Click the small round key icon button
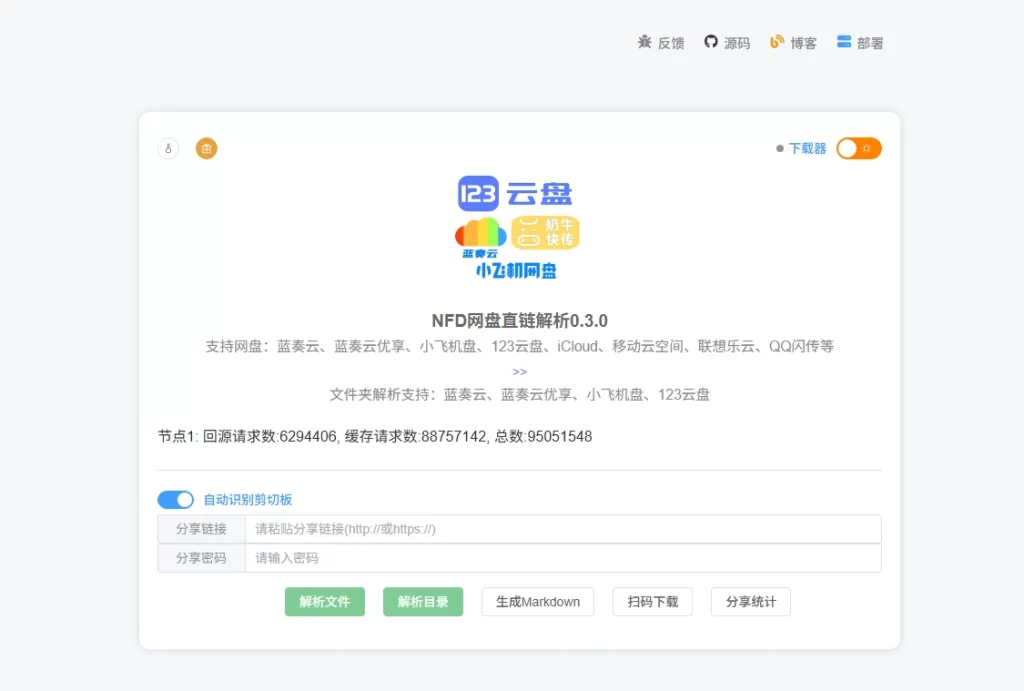This screenshot has width=1024, height=691. click(168, 148)
